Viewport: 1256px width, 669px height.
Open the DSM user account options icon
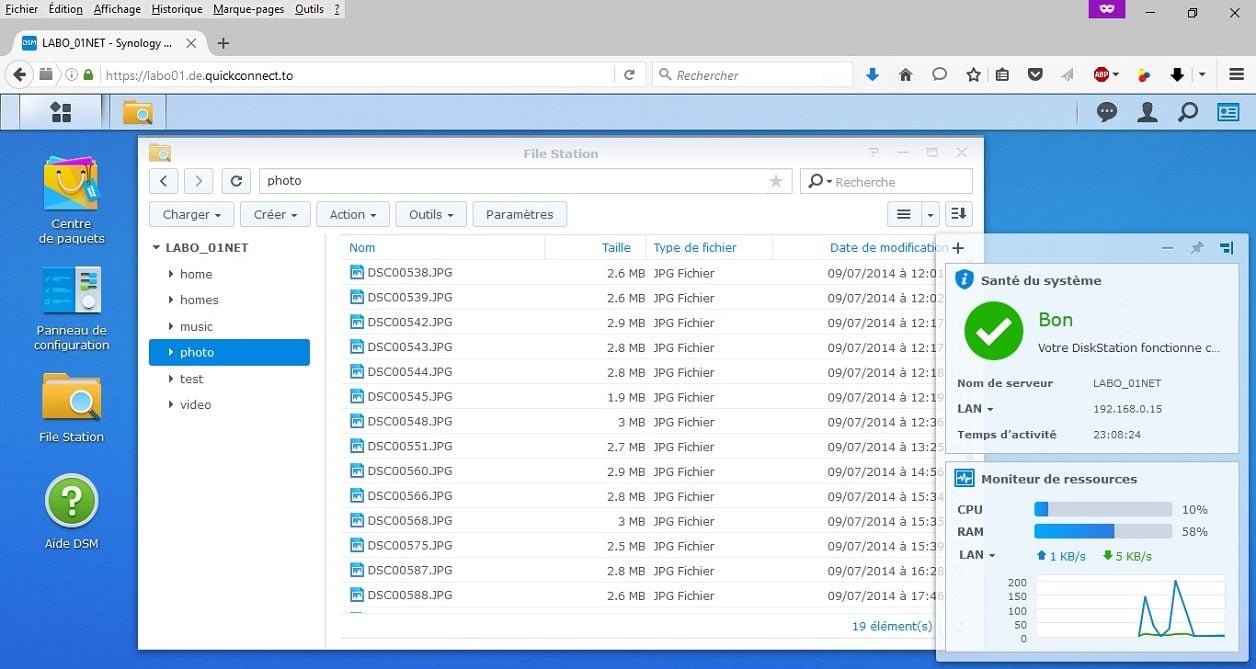tap(1147, 112)
